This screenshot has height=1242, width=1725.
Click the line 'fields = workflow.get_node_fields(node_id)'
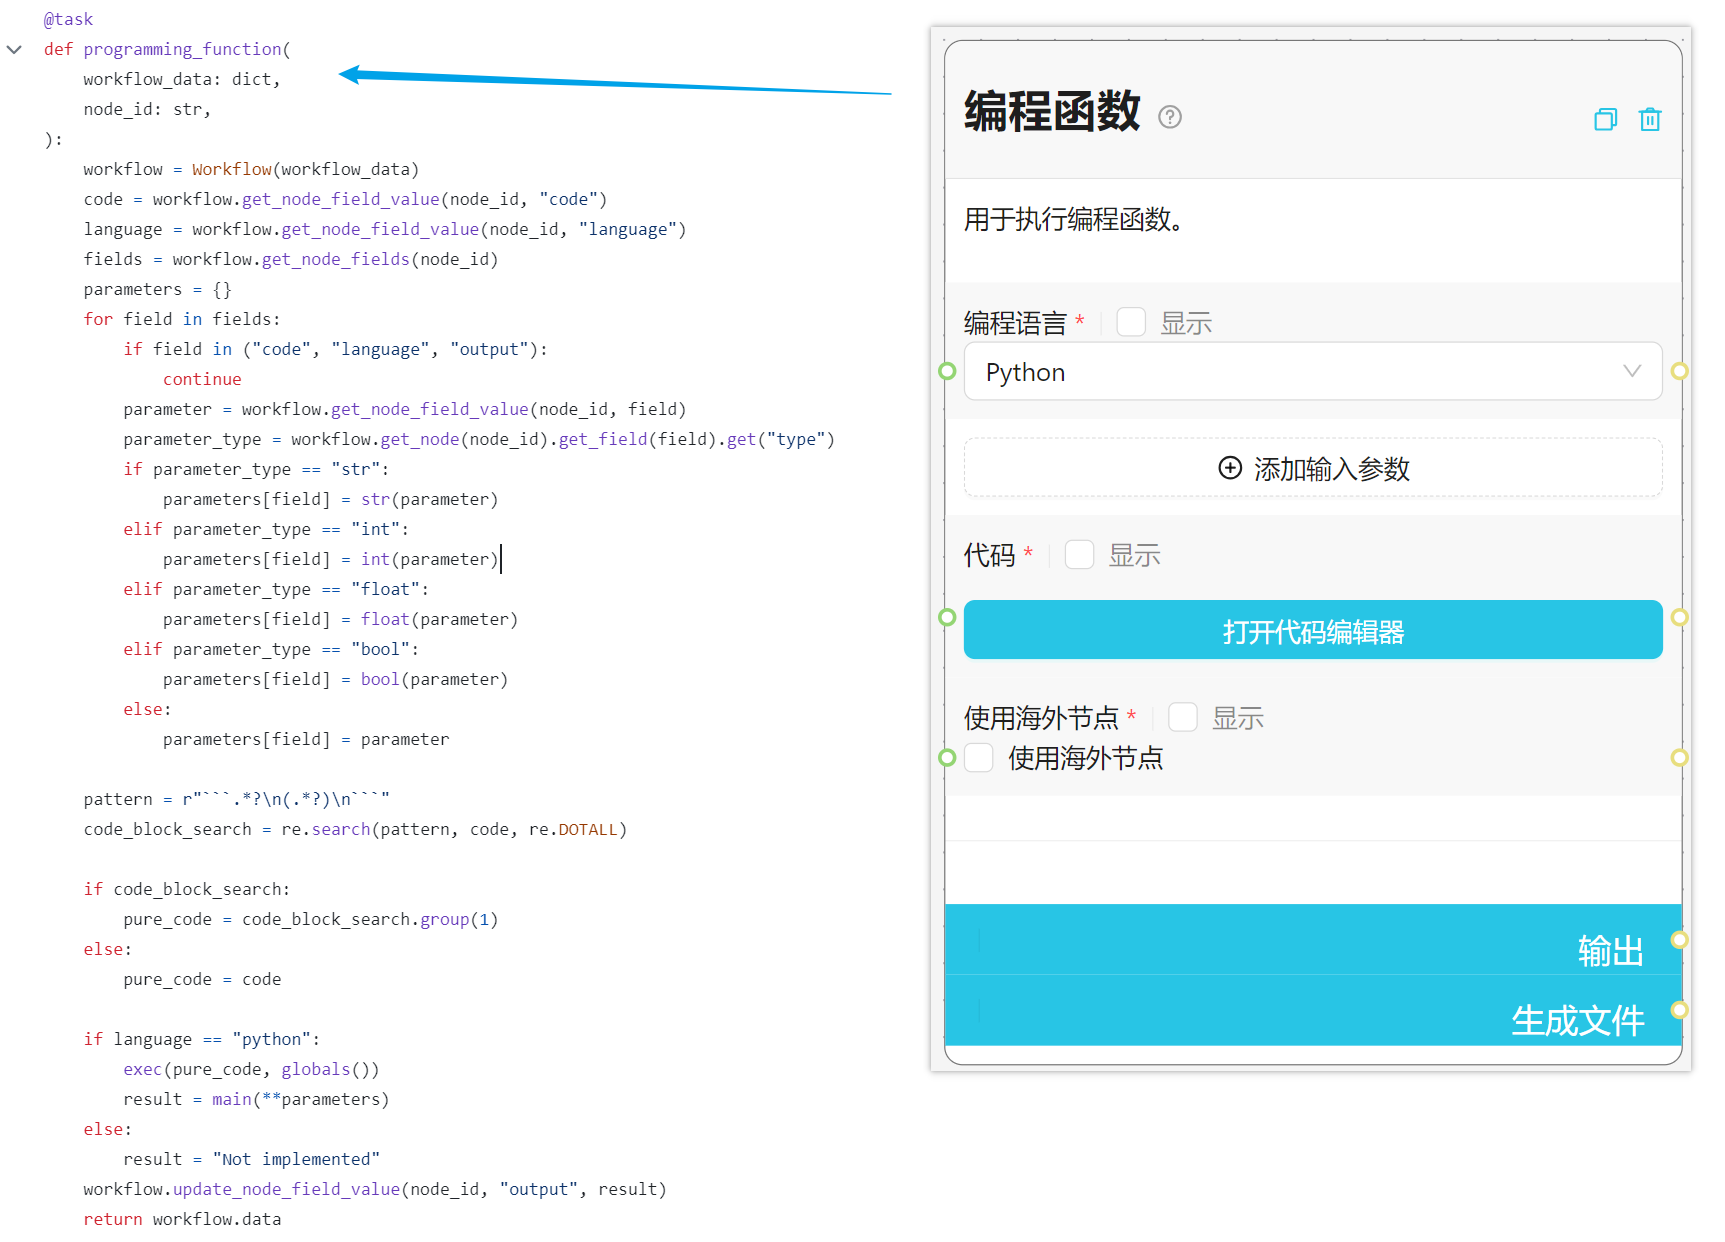(291, 259)
